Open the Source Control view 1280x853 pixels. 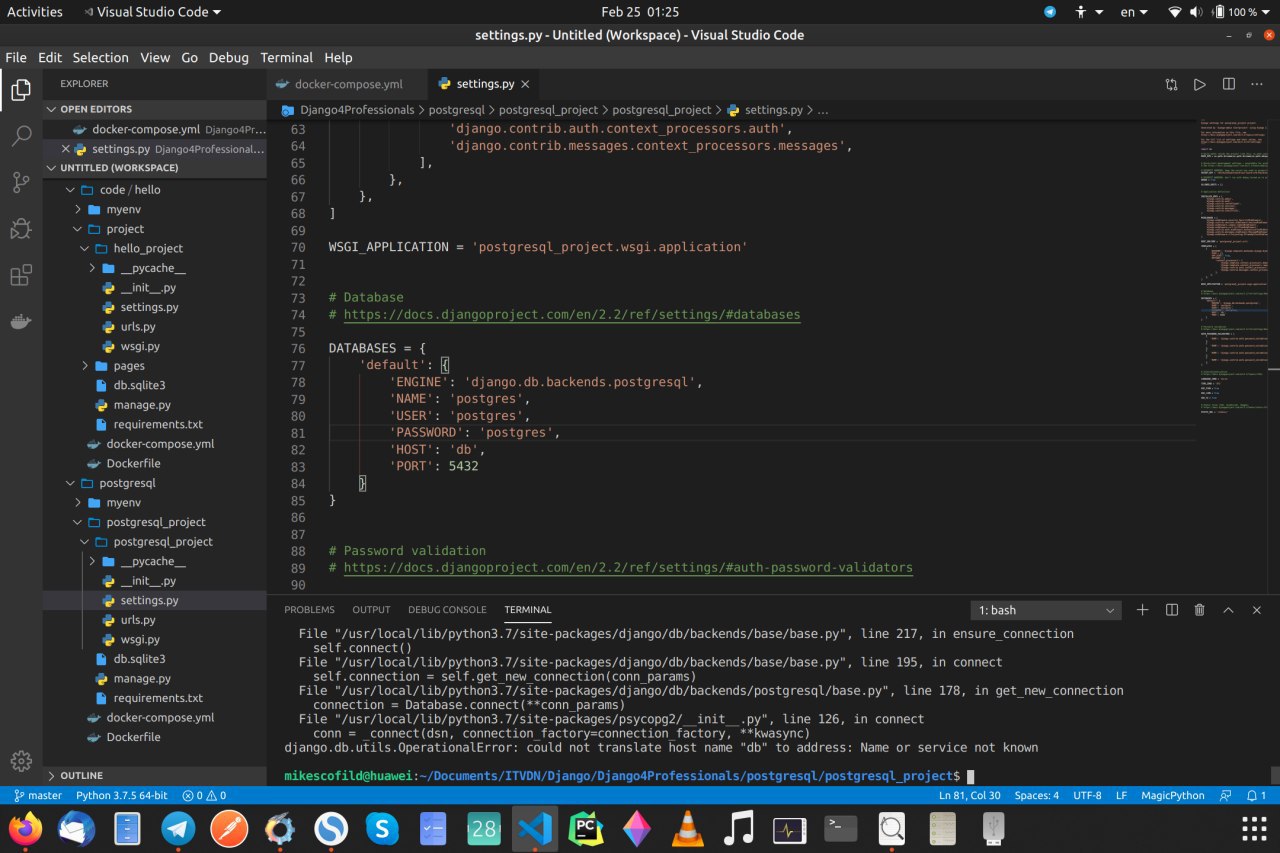21,182
